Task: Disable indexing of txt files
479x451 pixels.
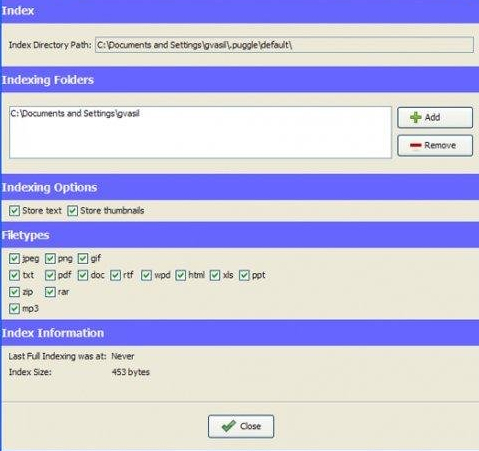Action: tap(14, 275)
